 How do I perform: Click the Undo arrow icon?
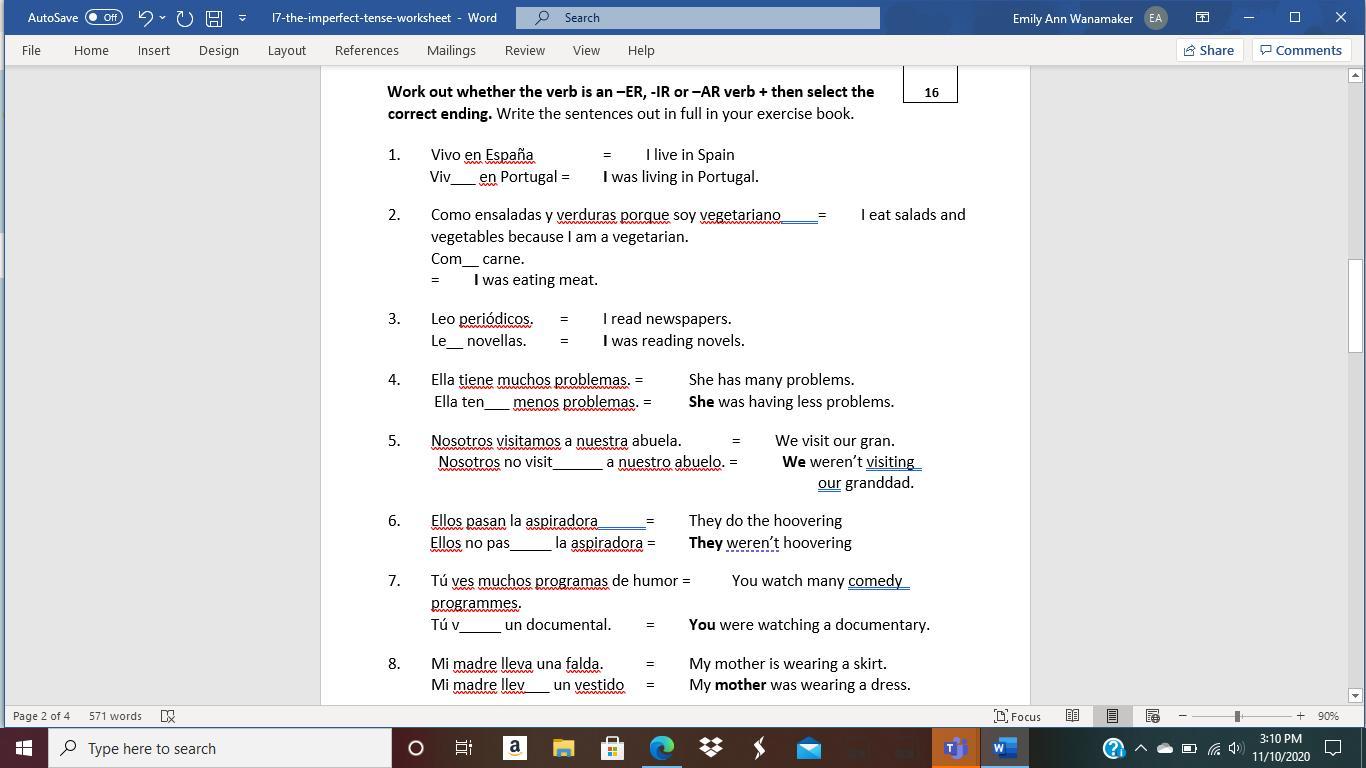pos(145,18)
